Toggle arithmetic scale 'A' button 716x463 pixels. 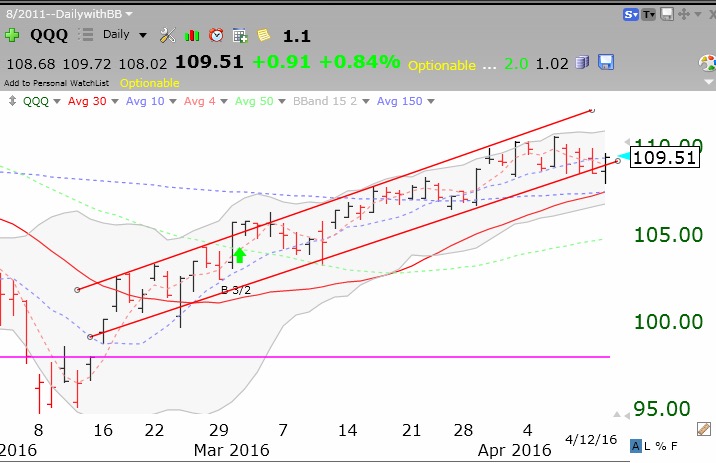(636, 446)
